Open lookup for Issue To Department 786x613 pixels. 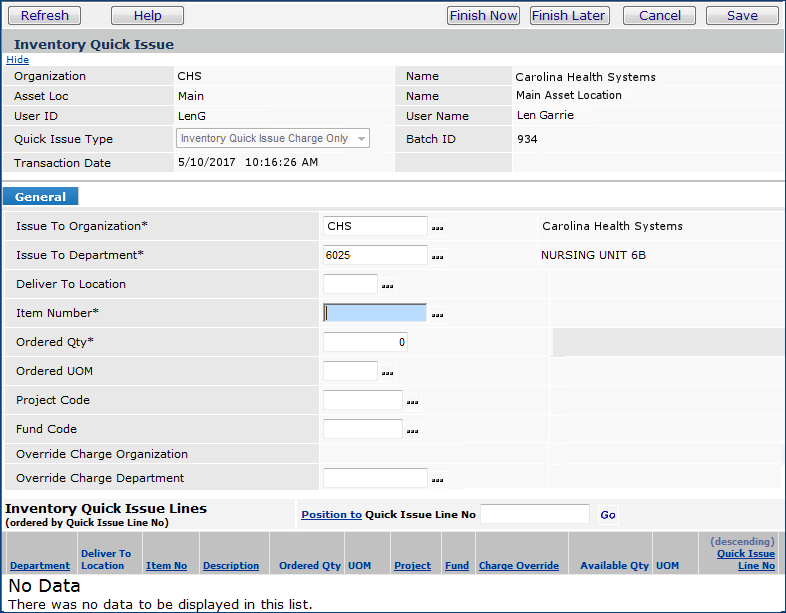(438, 257)
